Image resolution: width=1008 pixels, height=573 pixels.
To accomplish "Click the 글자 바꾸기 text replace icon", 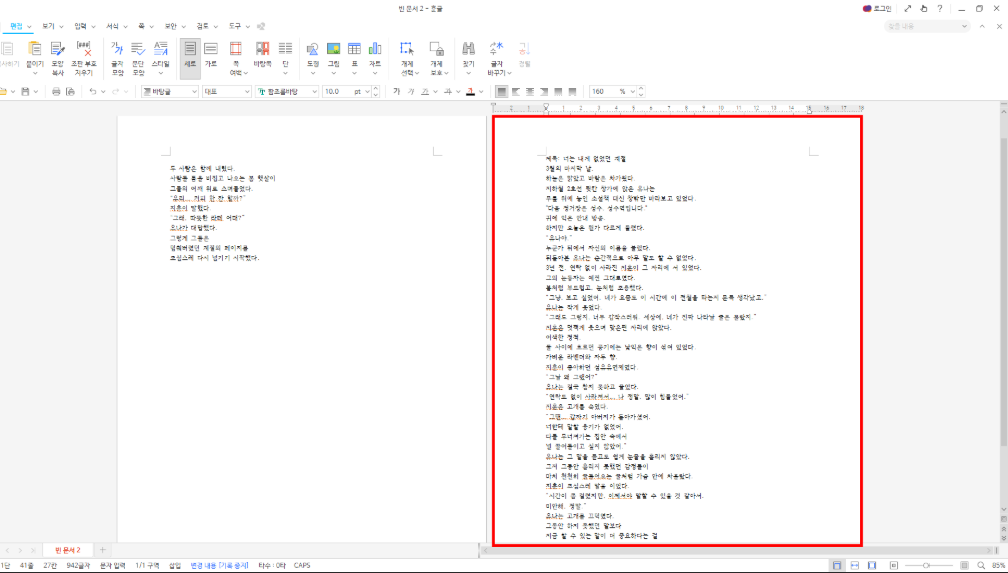I will 496,49.
